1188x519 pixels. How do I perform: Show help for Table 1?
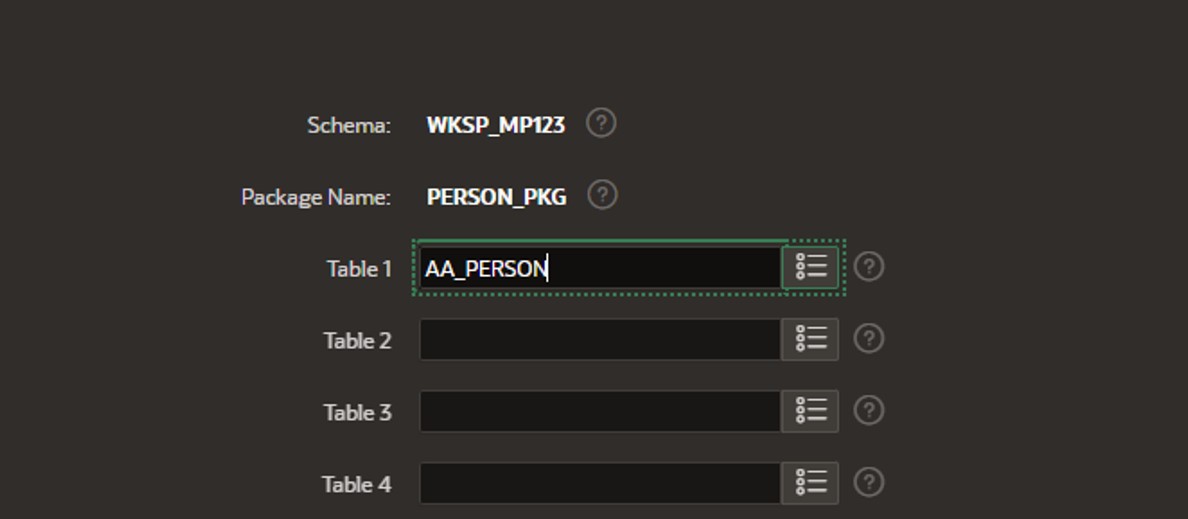[869, 267]
